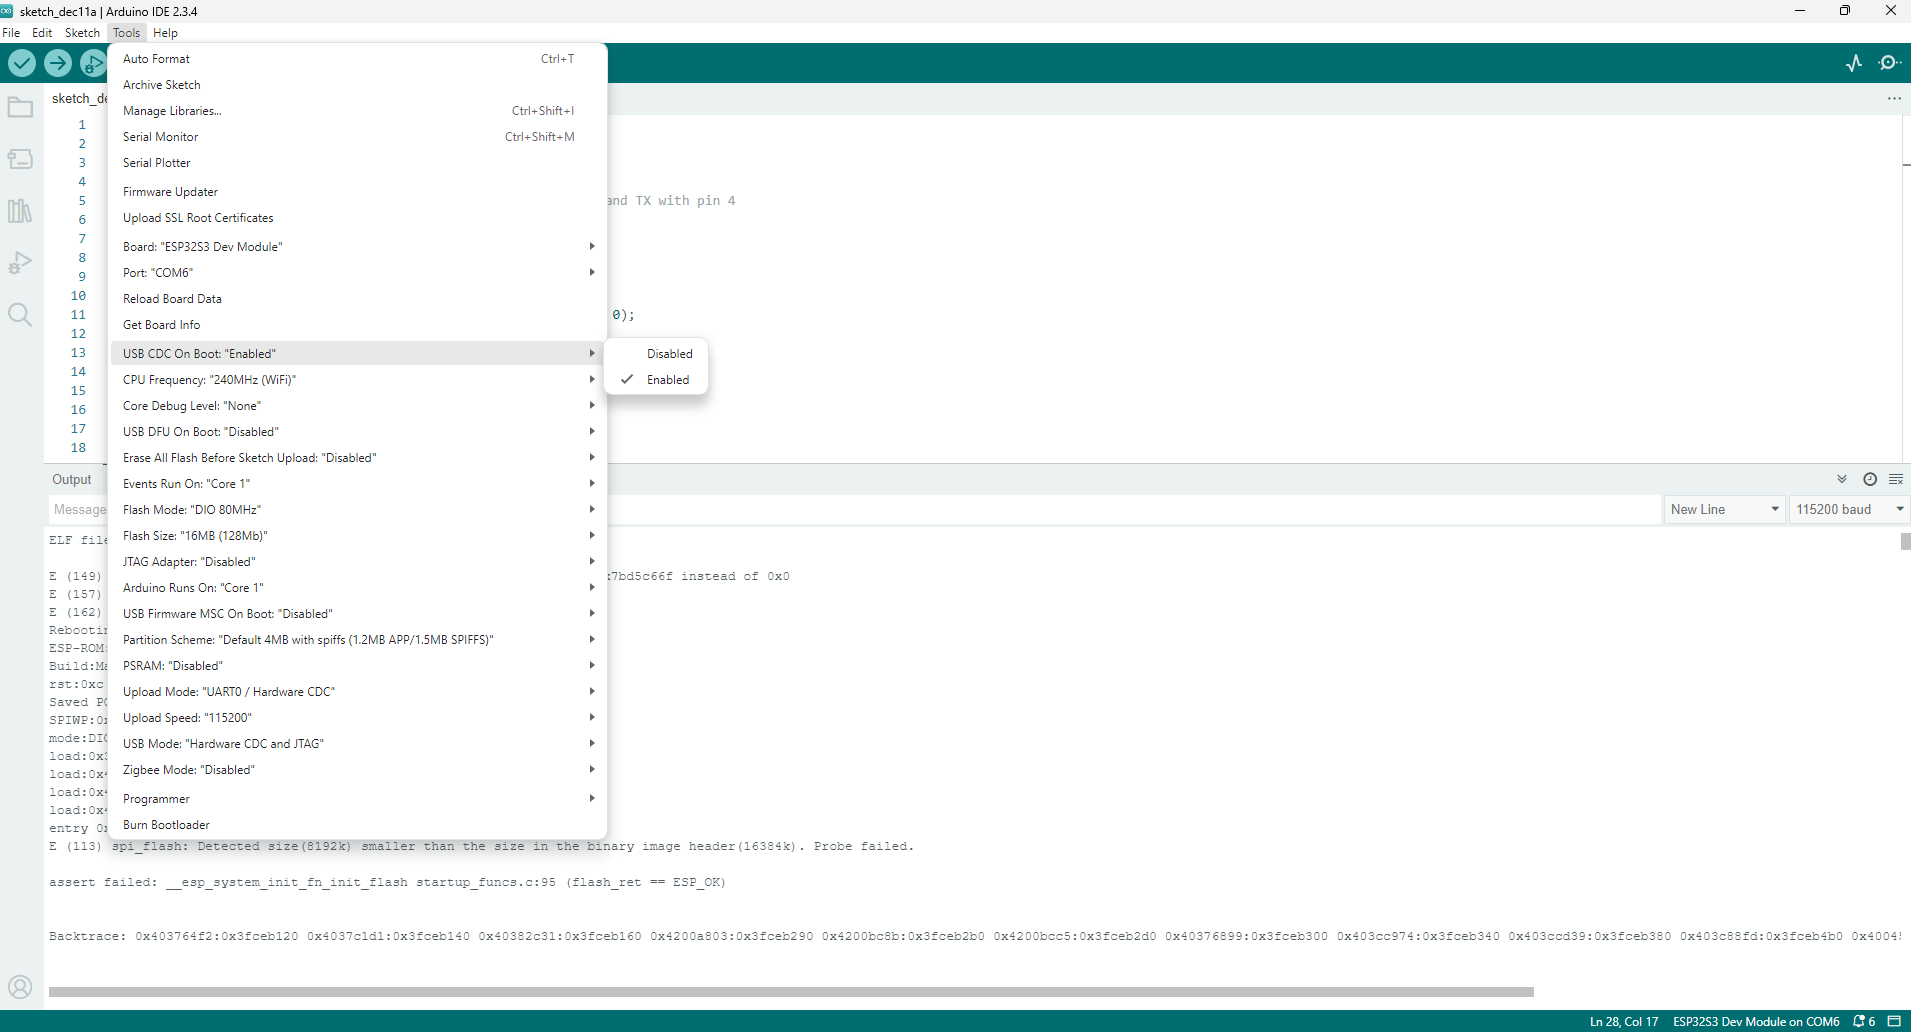
Task: Choose Manage Libraries from Tools menu
Action: pyautogui.click(x=172, y=111)
